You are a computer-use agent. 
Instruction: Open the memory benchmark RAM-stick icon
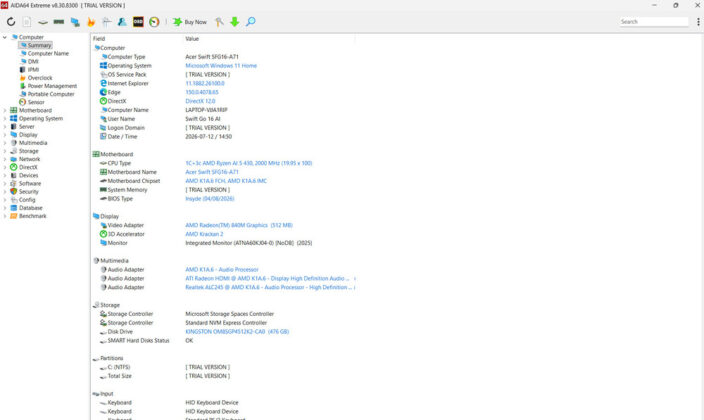coord(59,22)
